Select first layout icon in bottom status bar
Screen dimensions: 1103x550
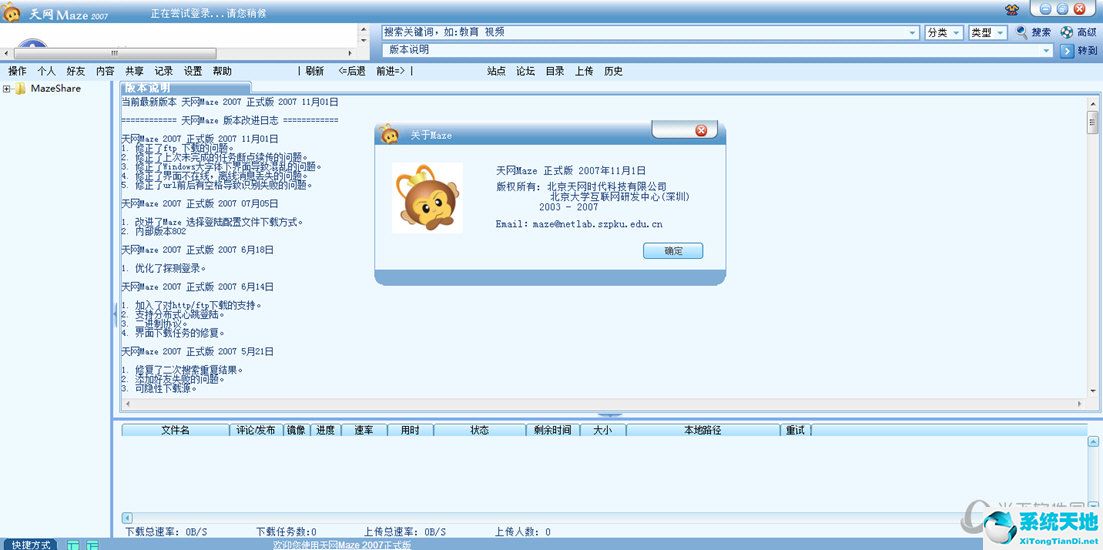pos(73,544)
